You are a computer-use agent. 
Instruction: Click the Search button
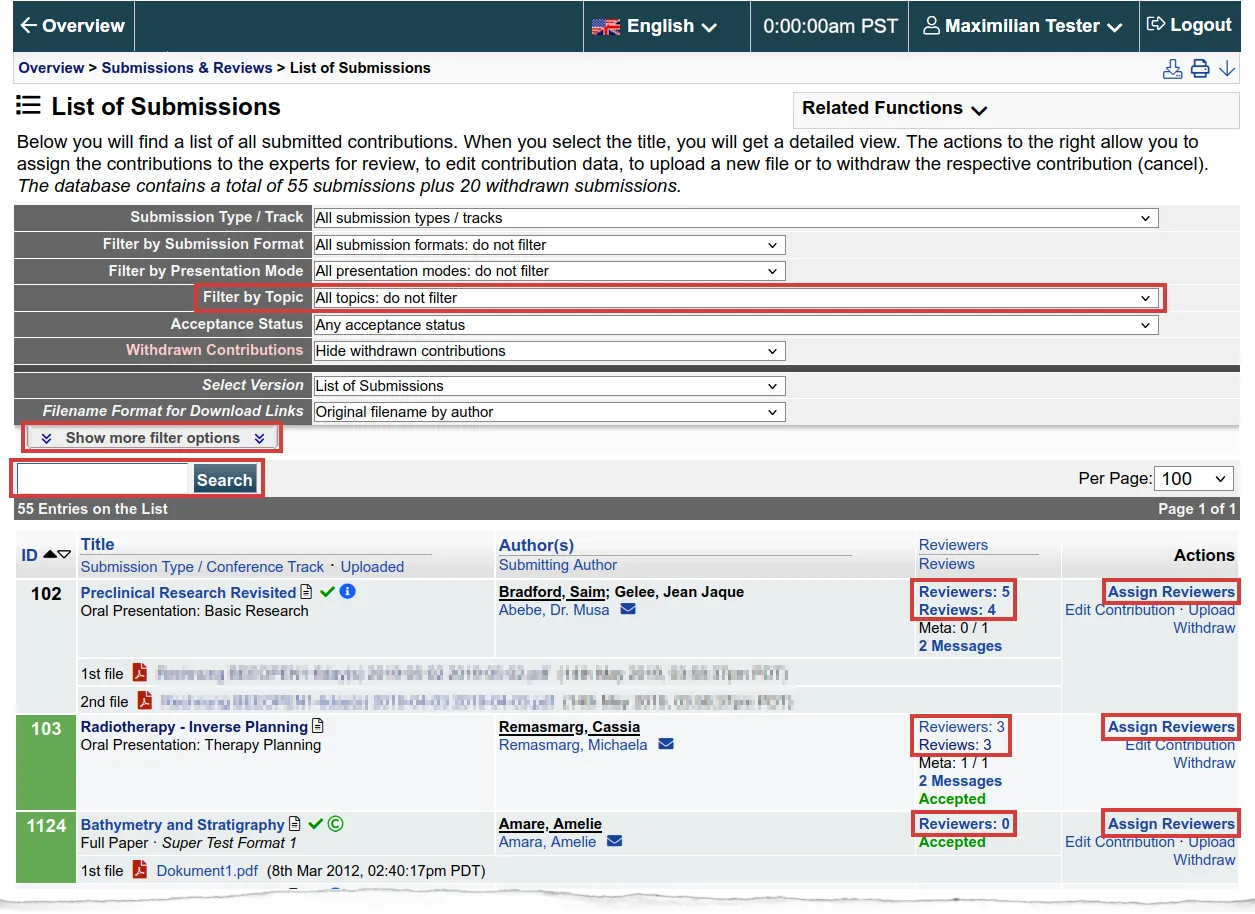[x=224, y=480]
